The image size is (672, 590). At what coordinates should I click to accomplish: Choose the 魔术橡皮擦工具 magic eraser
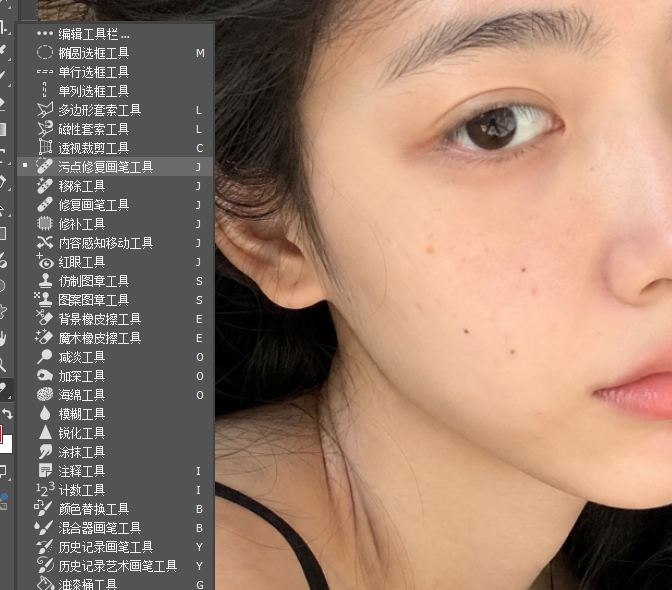point(115,338)
